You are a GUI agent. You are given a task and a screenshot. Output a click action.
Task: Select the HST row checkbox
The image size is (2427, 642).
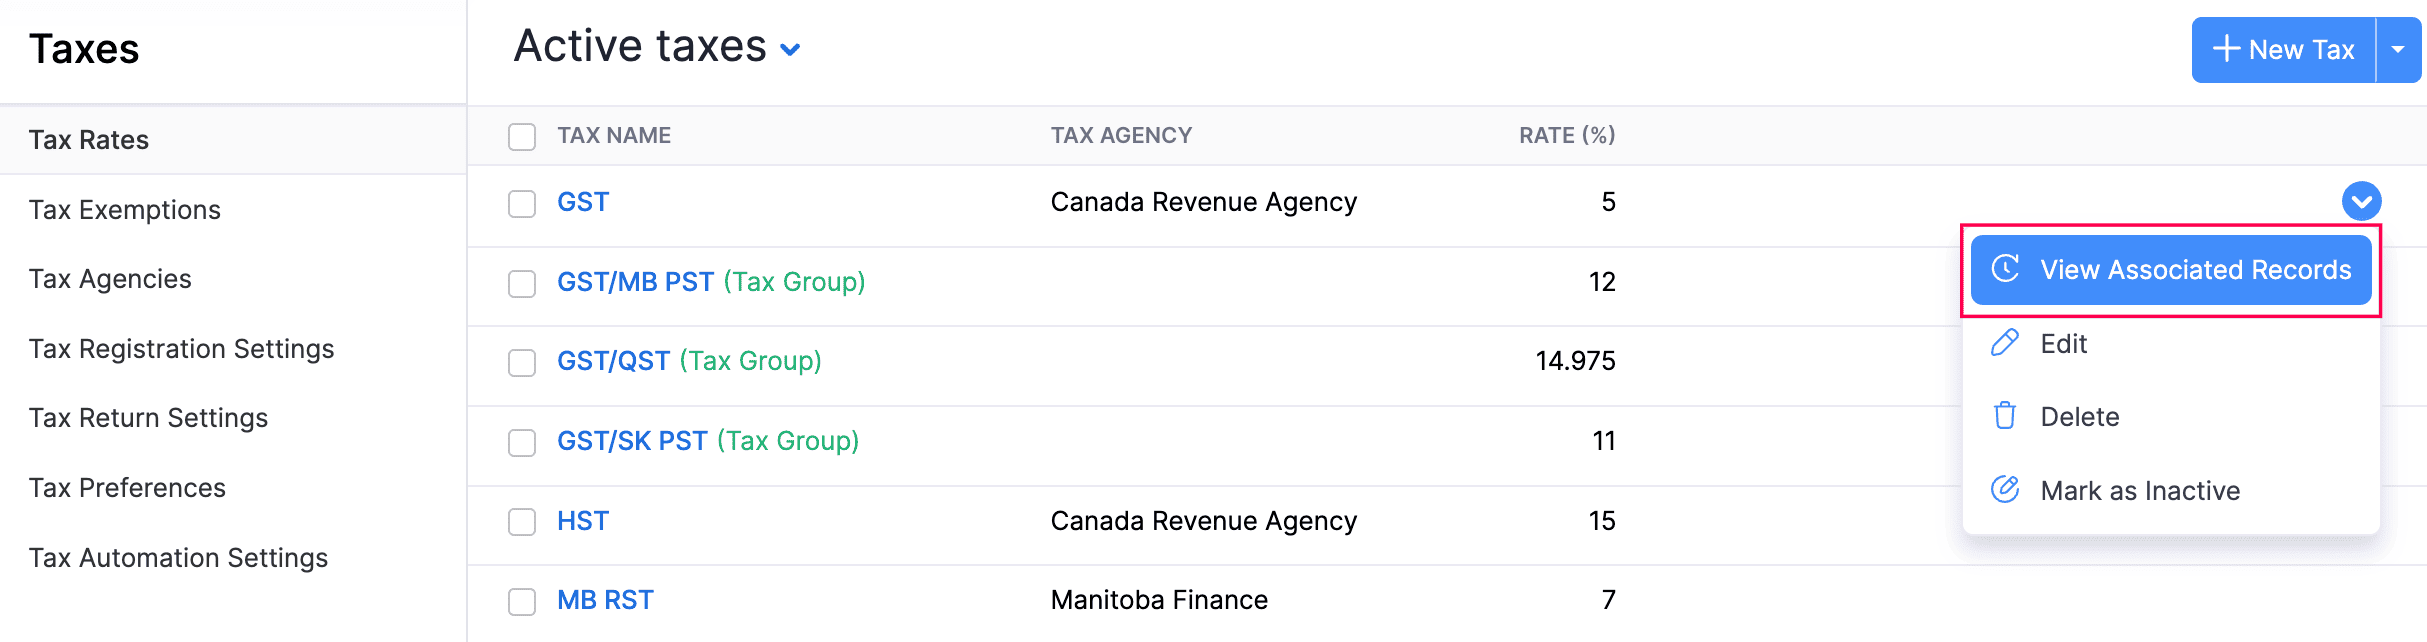coord(522,522)
